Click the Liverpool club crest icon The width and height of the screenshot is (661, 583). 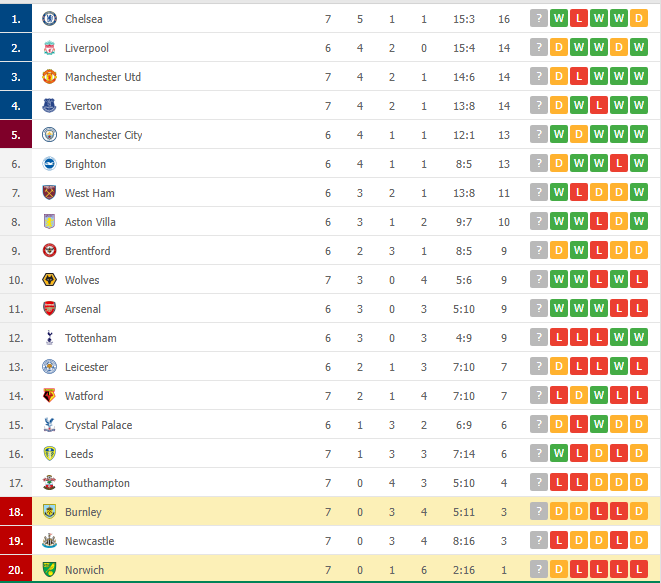49,48
